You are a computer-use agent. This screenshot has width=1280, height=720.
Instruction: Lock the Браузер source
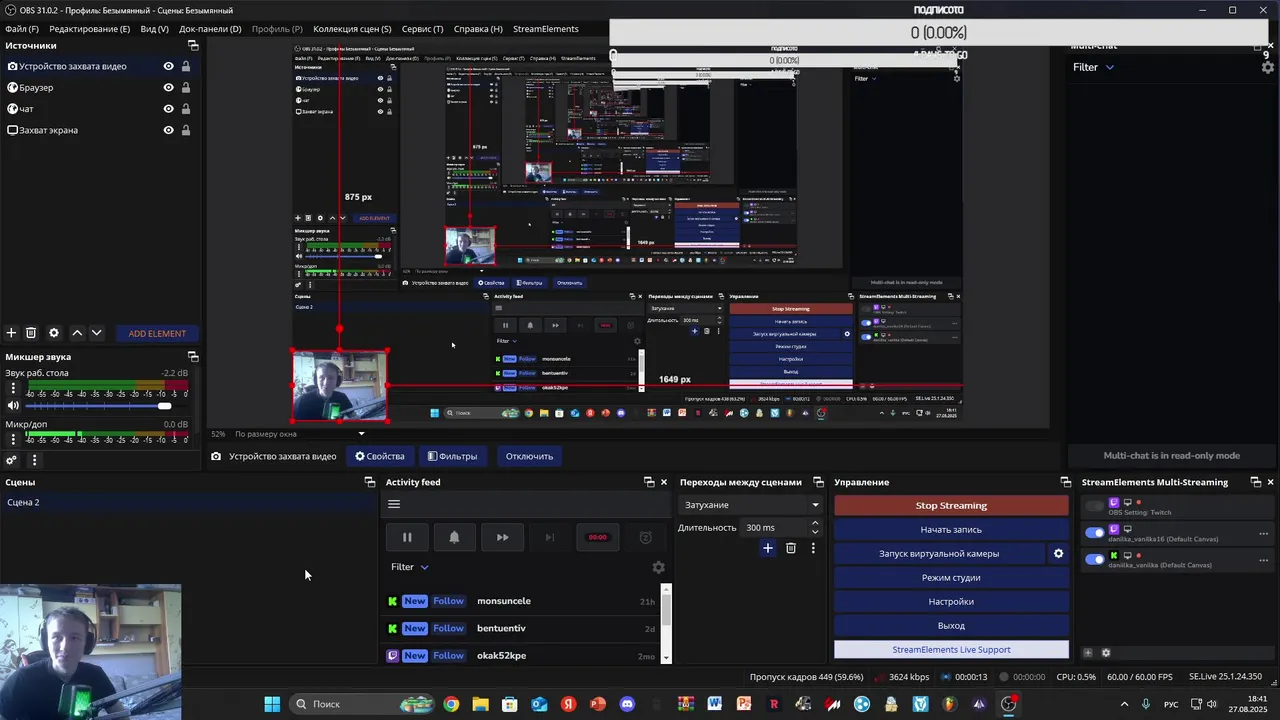pos(186,87)
